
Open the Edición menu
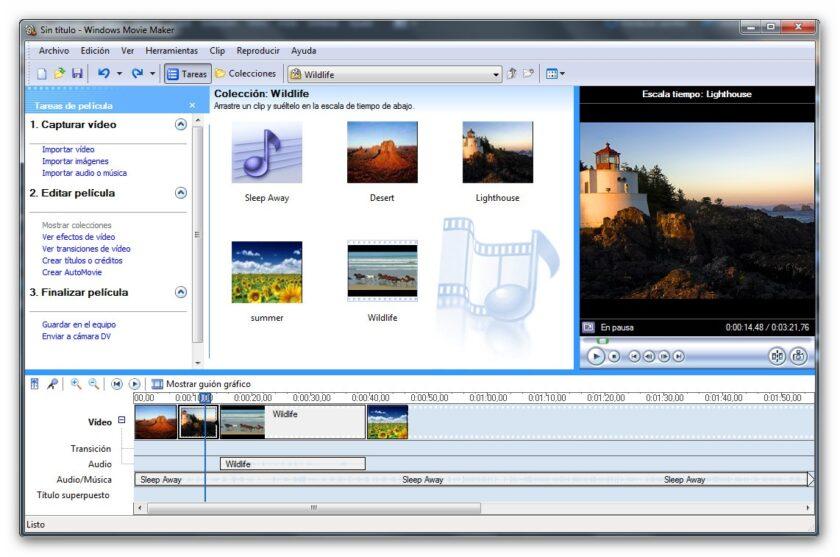click(95, 51)
